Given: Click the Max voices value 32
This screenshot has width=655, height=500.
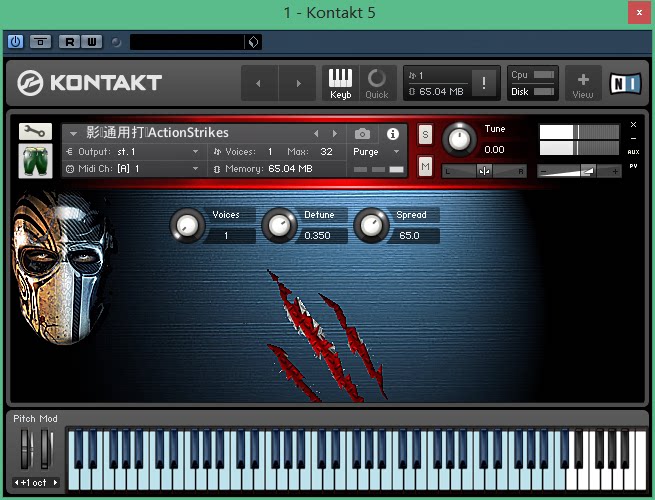Looking at the screenshot, I should [326, 152].
